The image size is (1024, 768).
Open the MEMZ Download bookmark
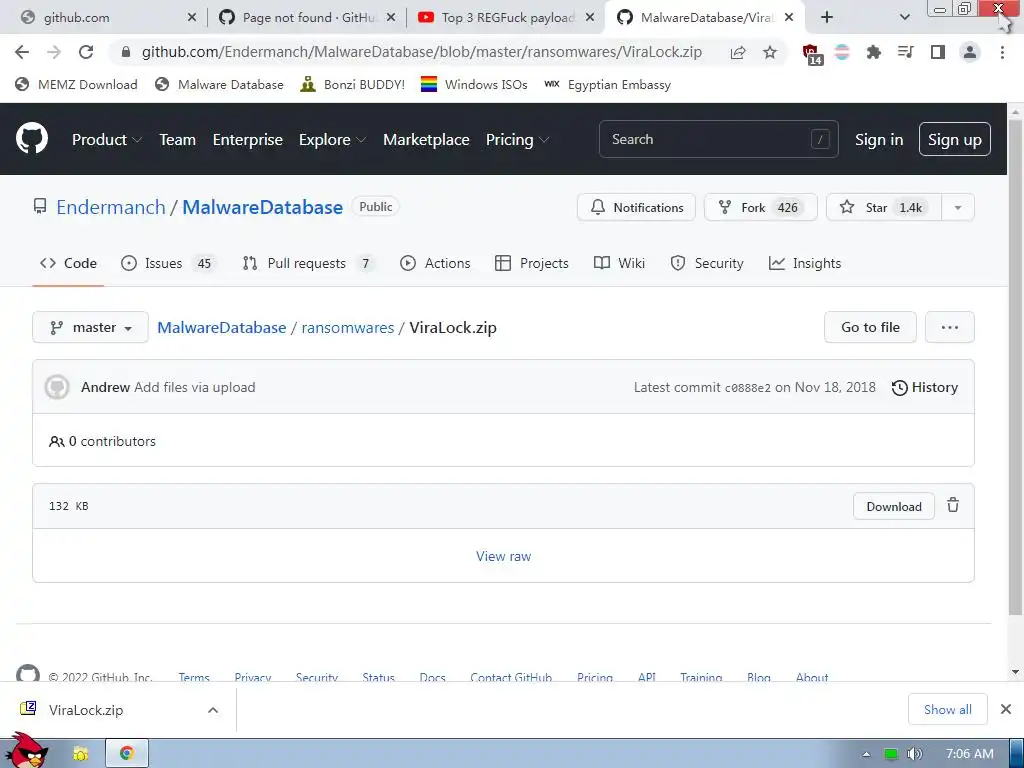(x=76, y=85)
